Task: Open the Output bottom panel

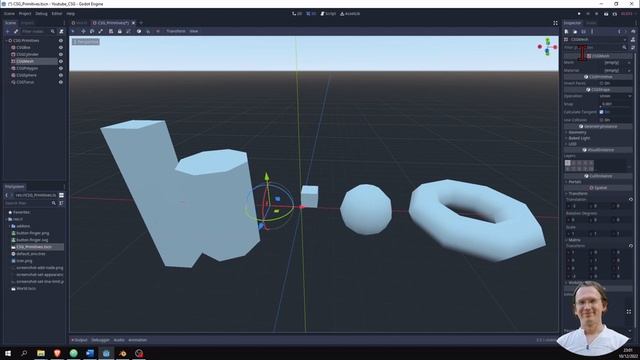Action: click(79, 340)
